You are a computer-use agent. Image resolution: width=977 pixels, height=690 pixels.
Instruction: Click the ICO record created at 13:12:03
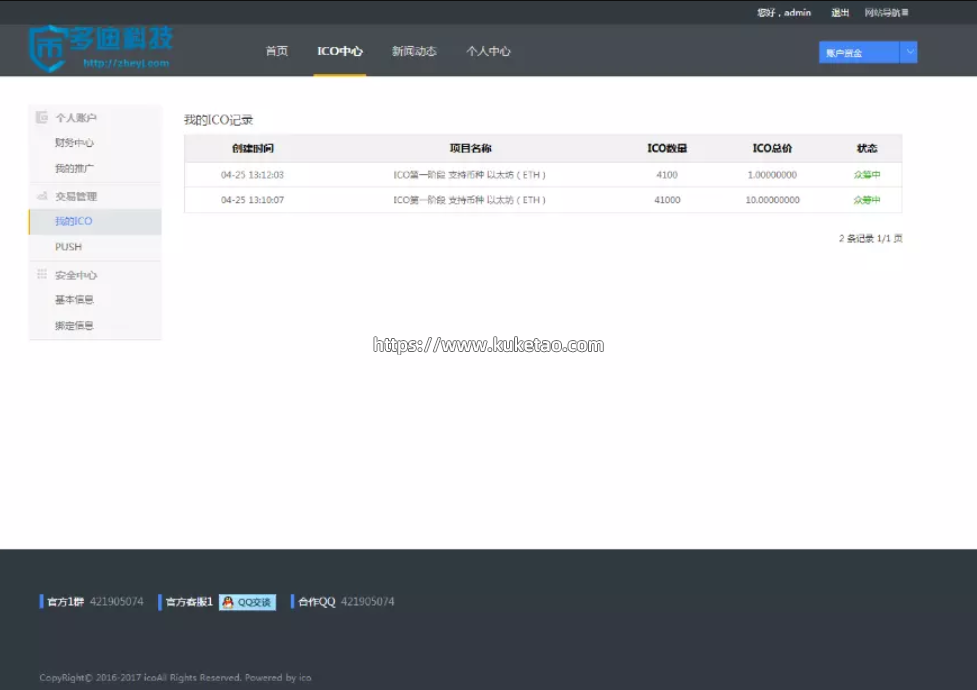(470, 175)
